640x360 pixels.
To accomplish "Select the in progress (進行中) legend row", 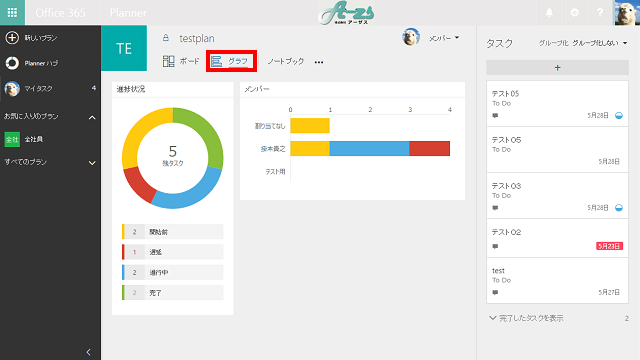I will [173, 272].
